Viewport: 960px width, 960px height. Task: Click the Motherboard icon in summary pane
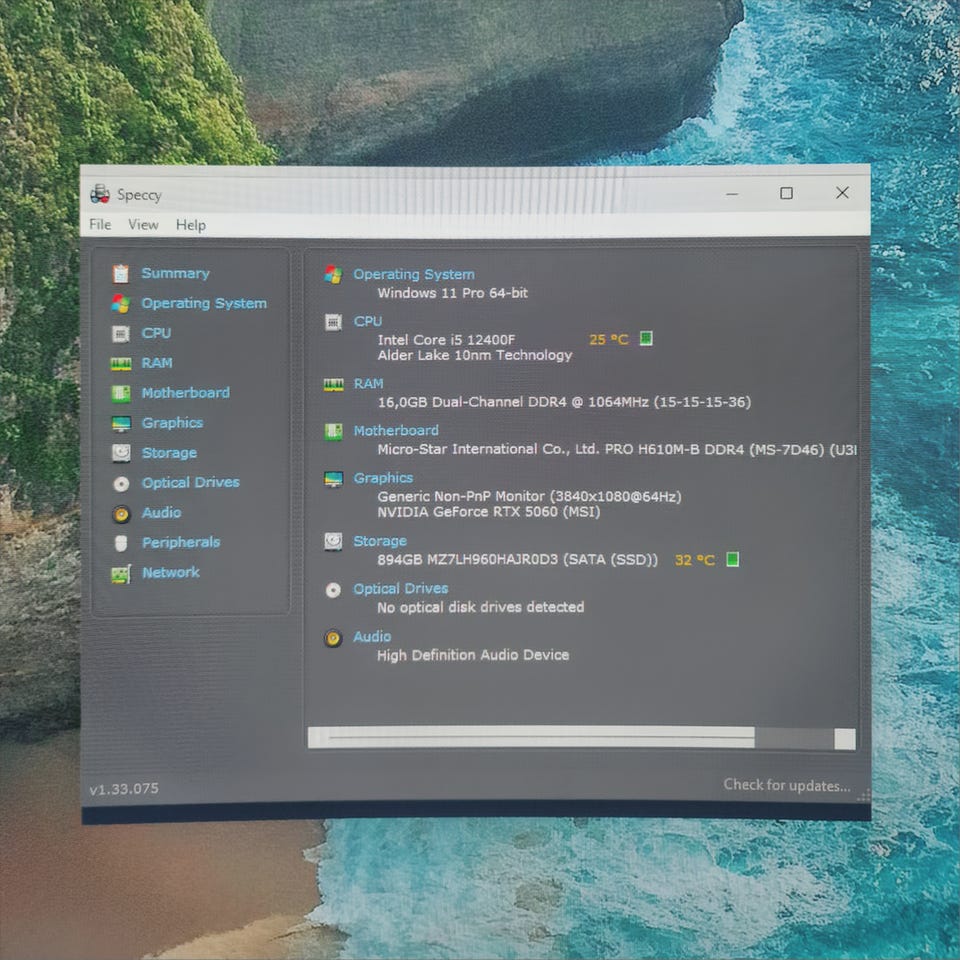333,432
